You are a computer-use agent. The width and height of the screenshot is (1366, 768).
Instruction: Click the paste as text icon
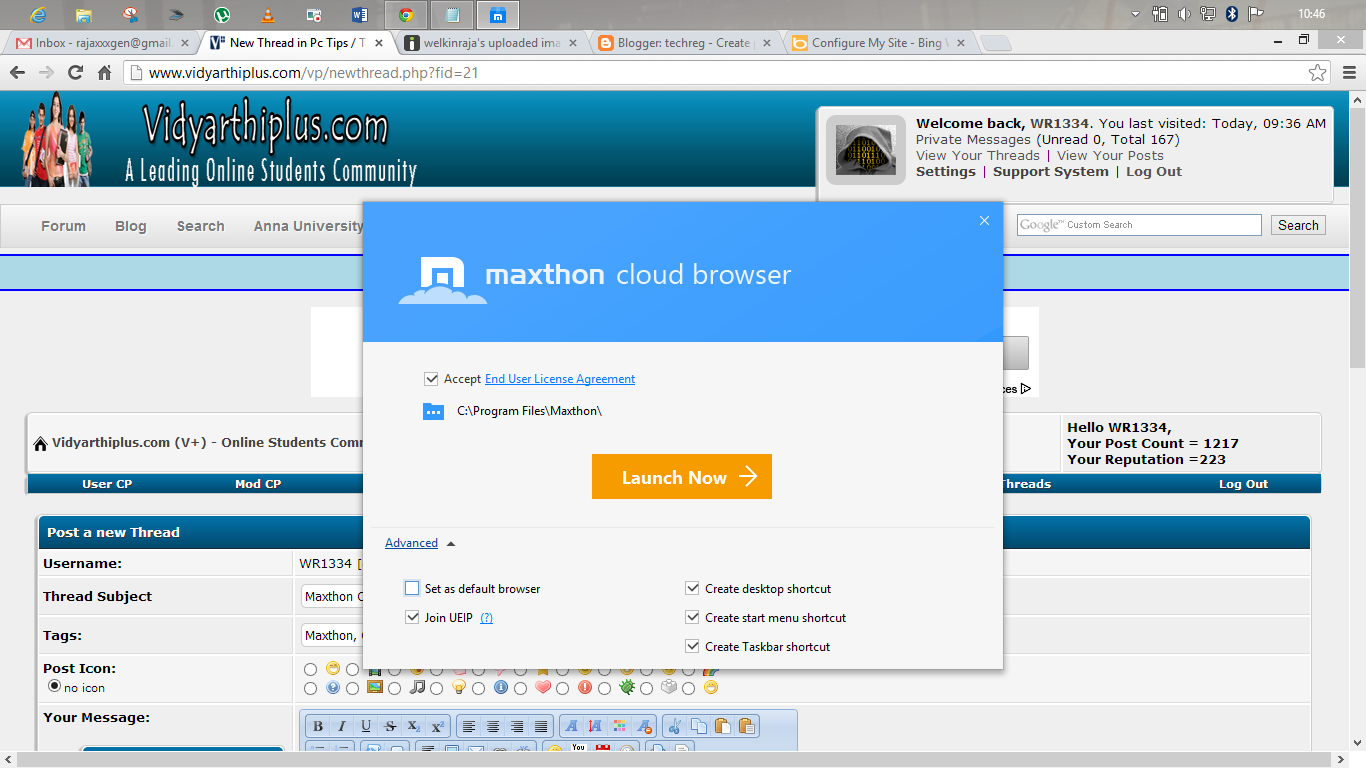[x=747, y=727]
